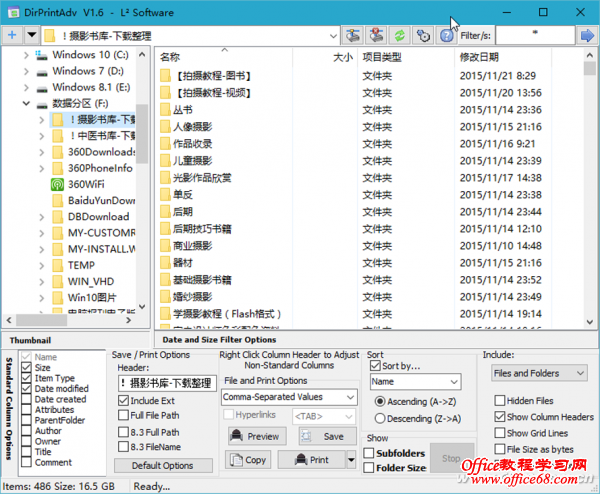The height and width of the screenshot is (494, 600).
Task: Open the Date and Size Filter Options tab
Action: pos(219,340)
